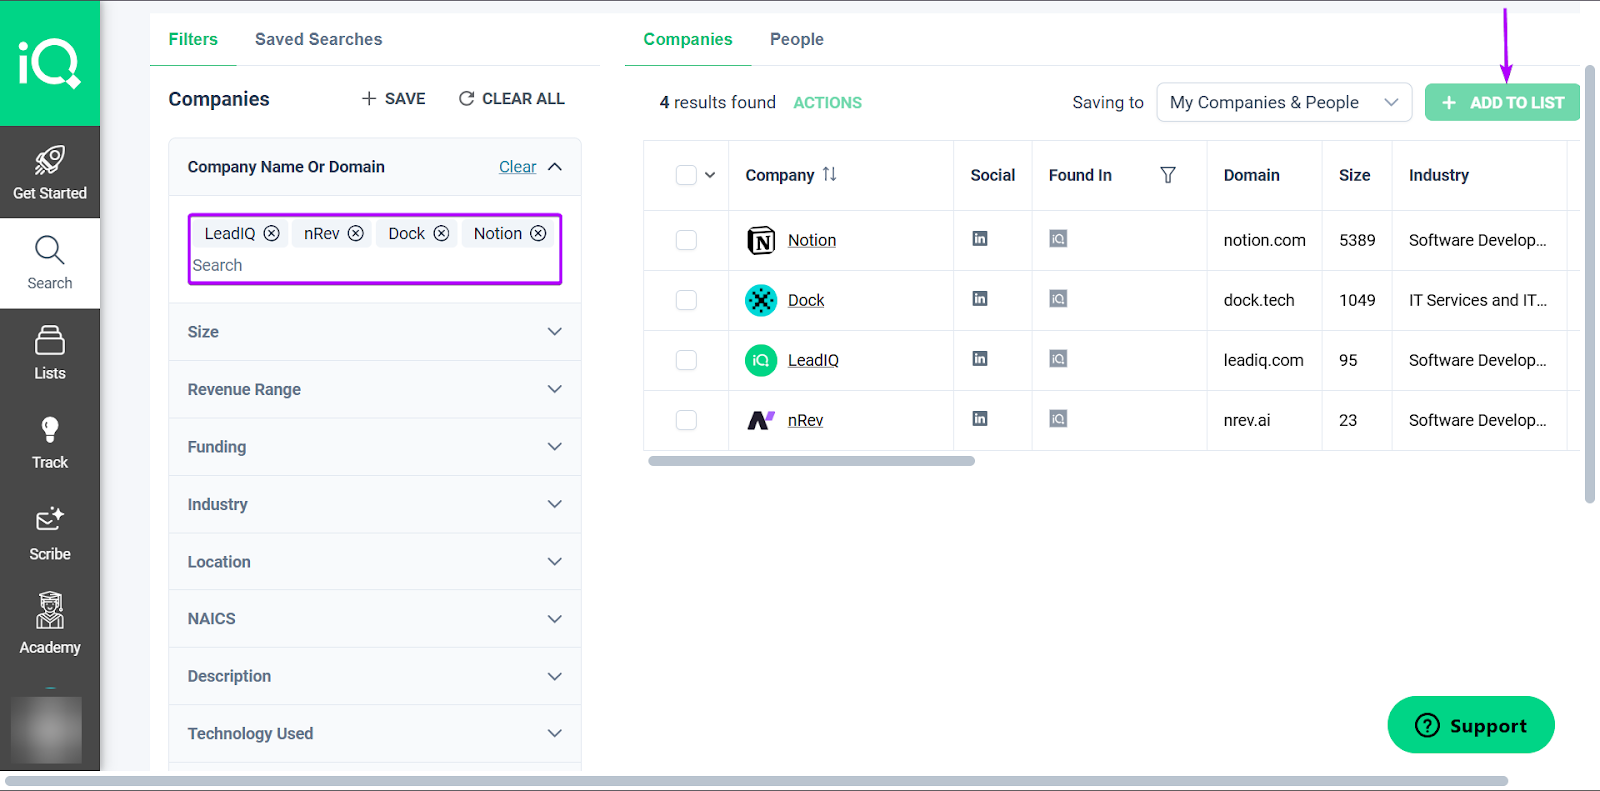This screenshot has height=791, width=1600.
Task: Remove the Notion filter chip
Action: pos(538,233)
